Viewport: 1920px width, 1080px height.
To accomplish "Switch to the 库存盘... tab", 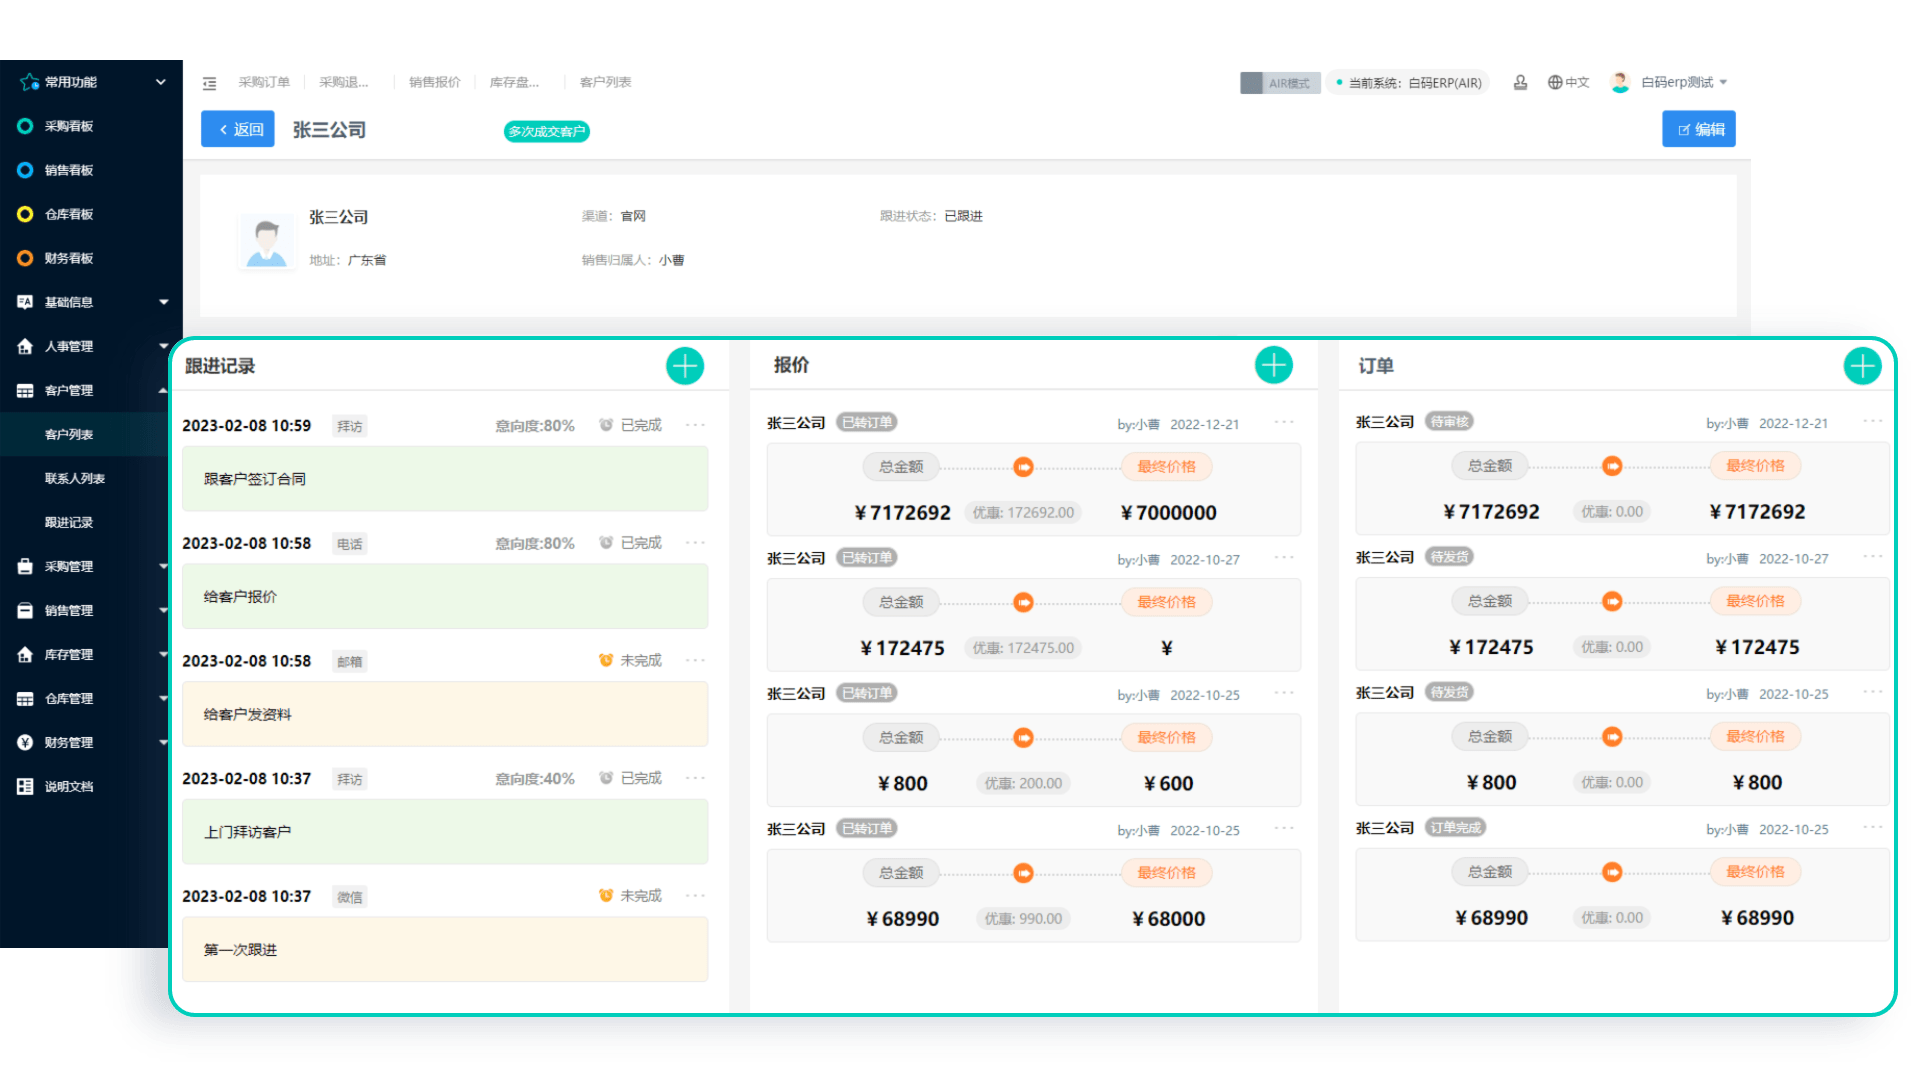I will tap(514, 82).
